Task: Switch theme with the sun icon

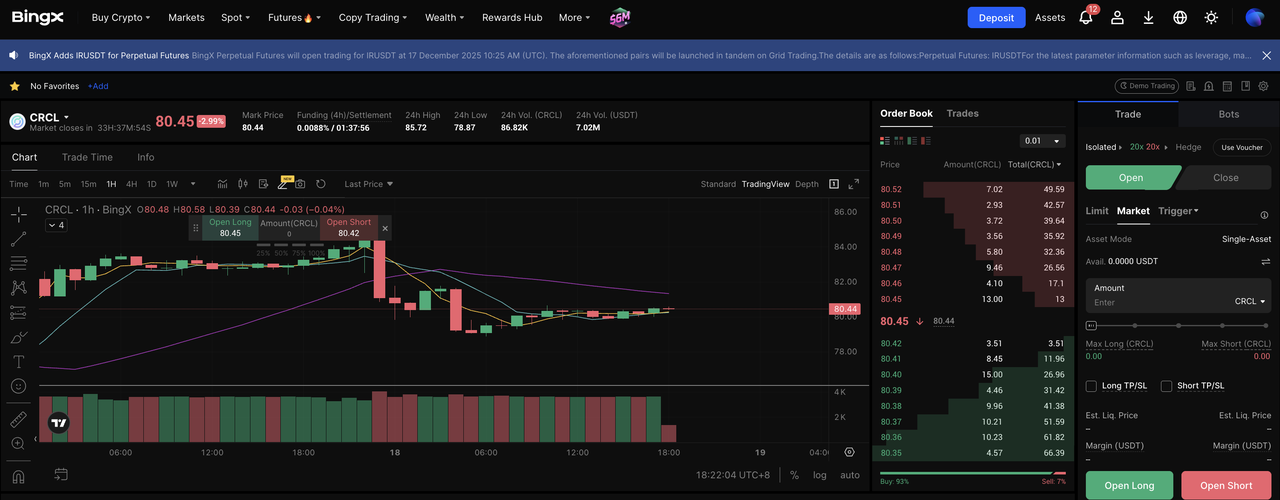Action: point(1211,18)
